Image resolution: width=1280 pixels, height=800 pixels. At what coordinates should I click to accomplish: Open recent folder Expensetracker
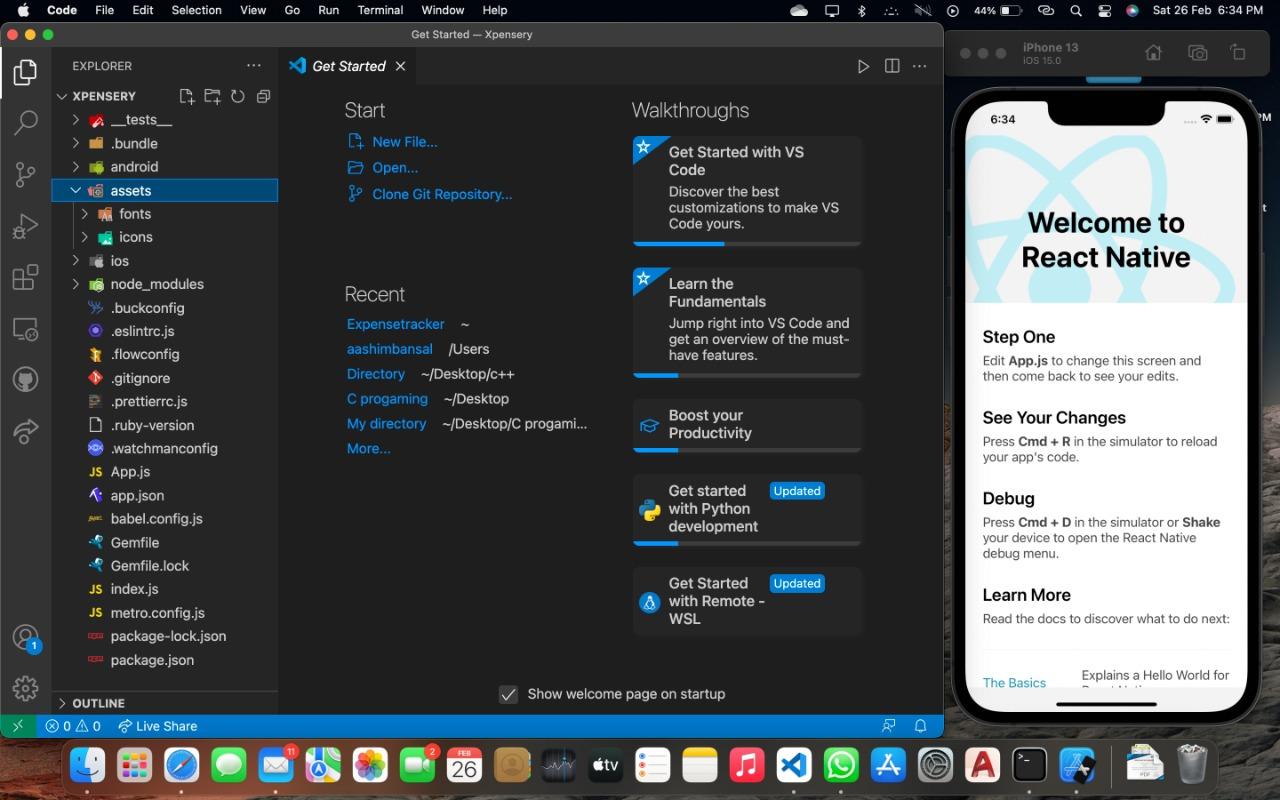(x=396, y=324)
